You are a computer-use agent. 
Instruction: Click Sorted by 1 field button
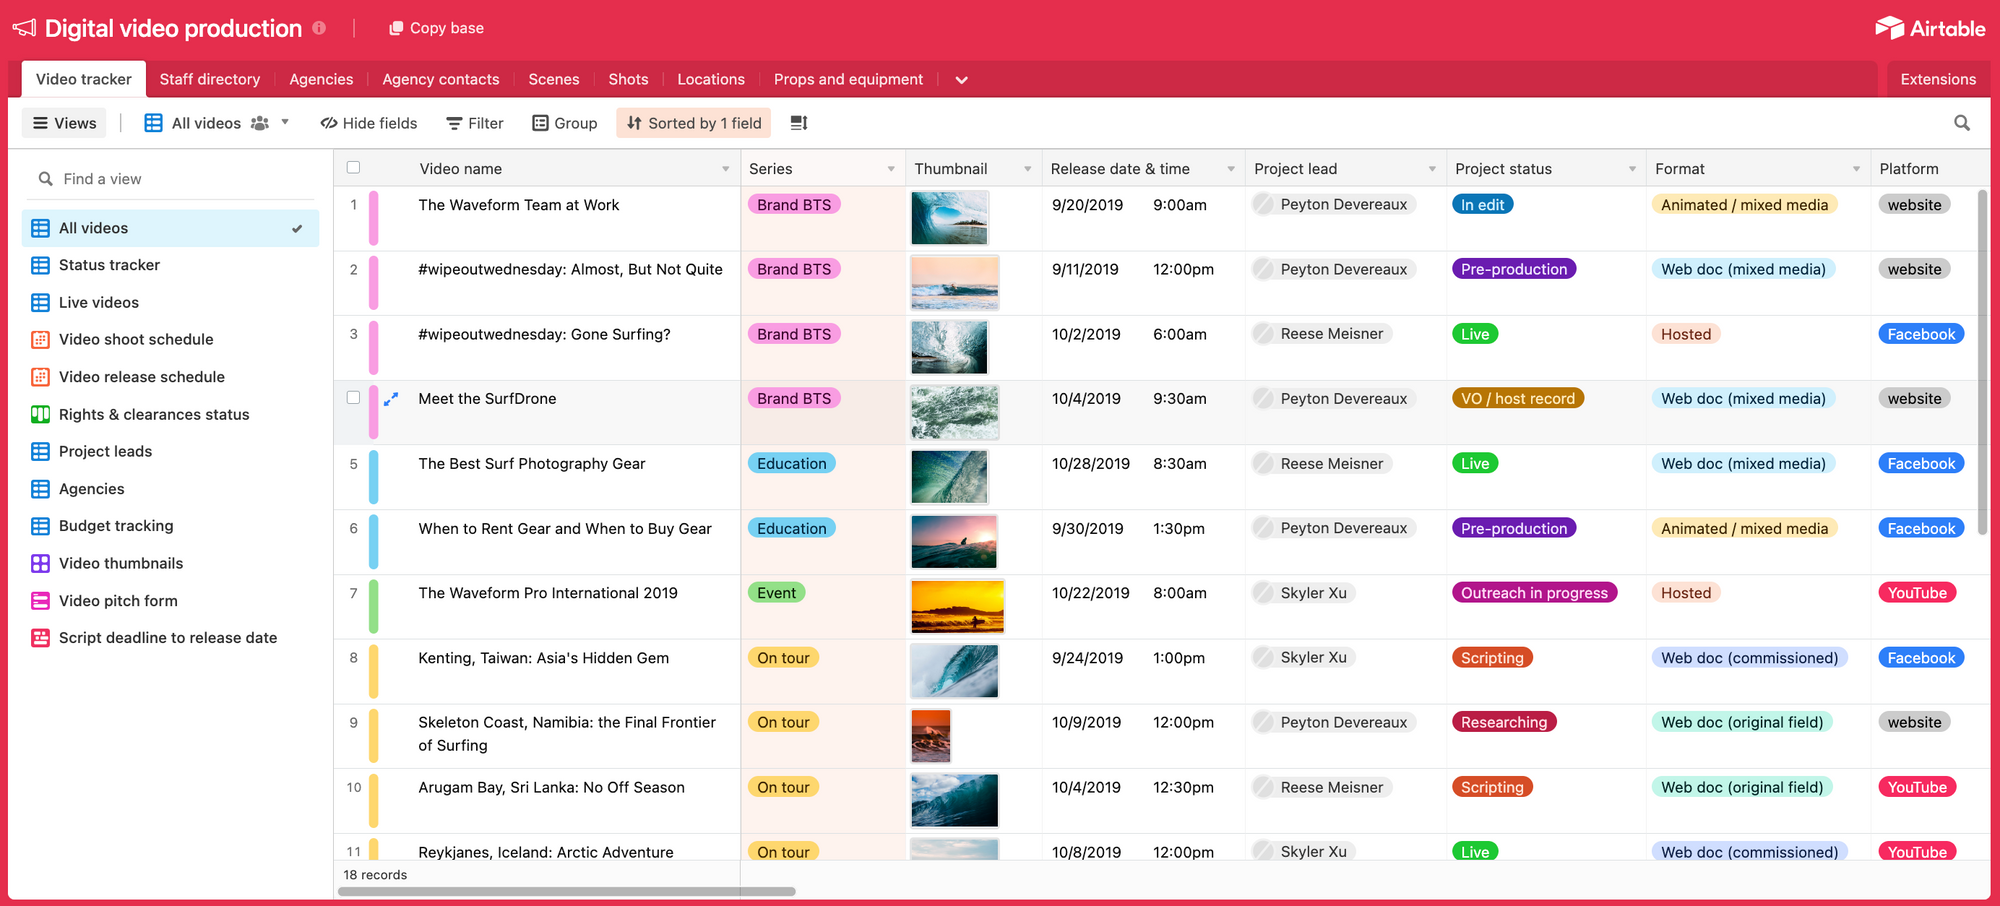[694, 123]
